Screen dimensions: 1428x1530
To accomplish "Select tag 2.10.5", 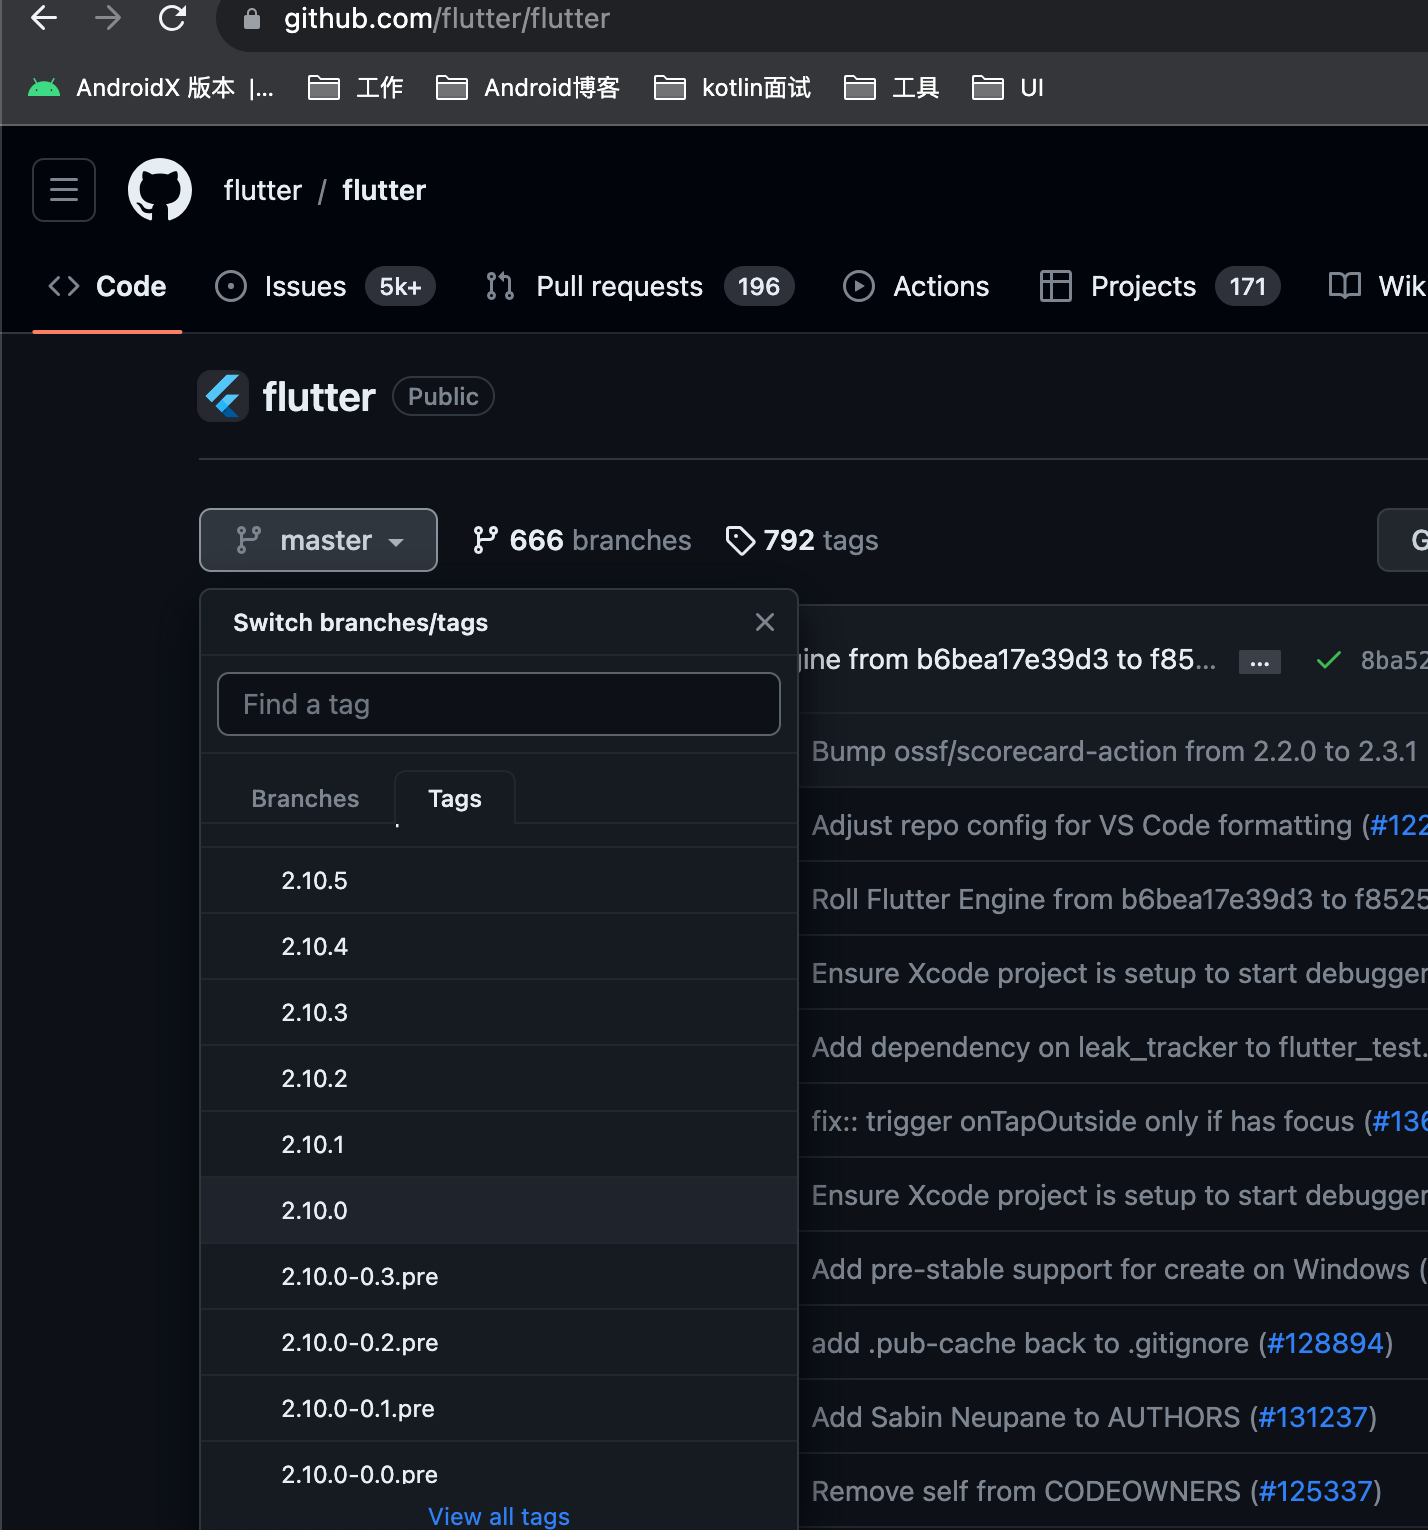I will [x=499, y=880].
